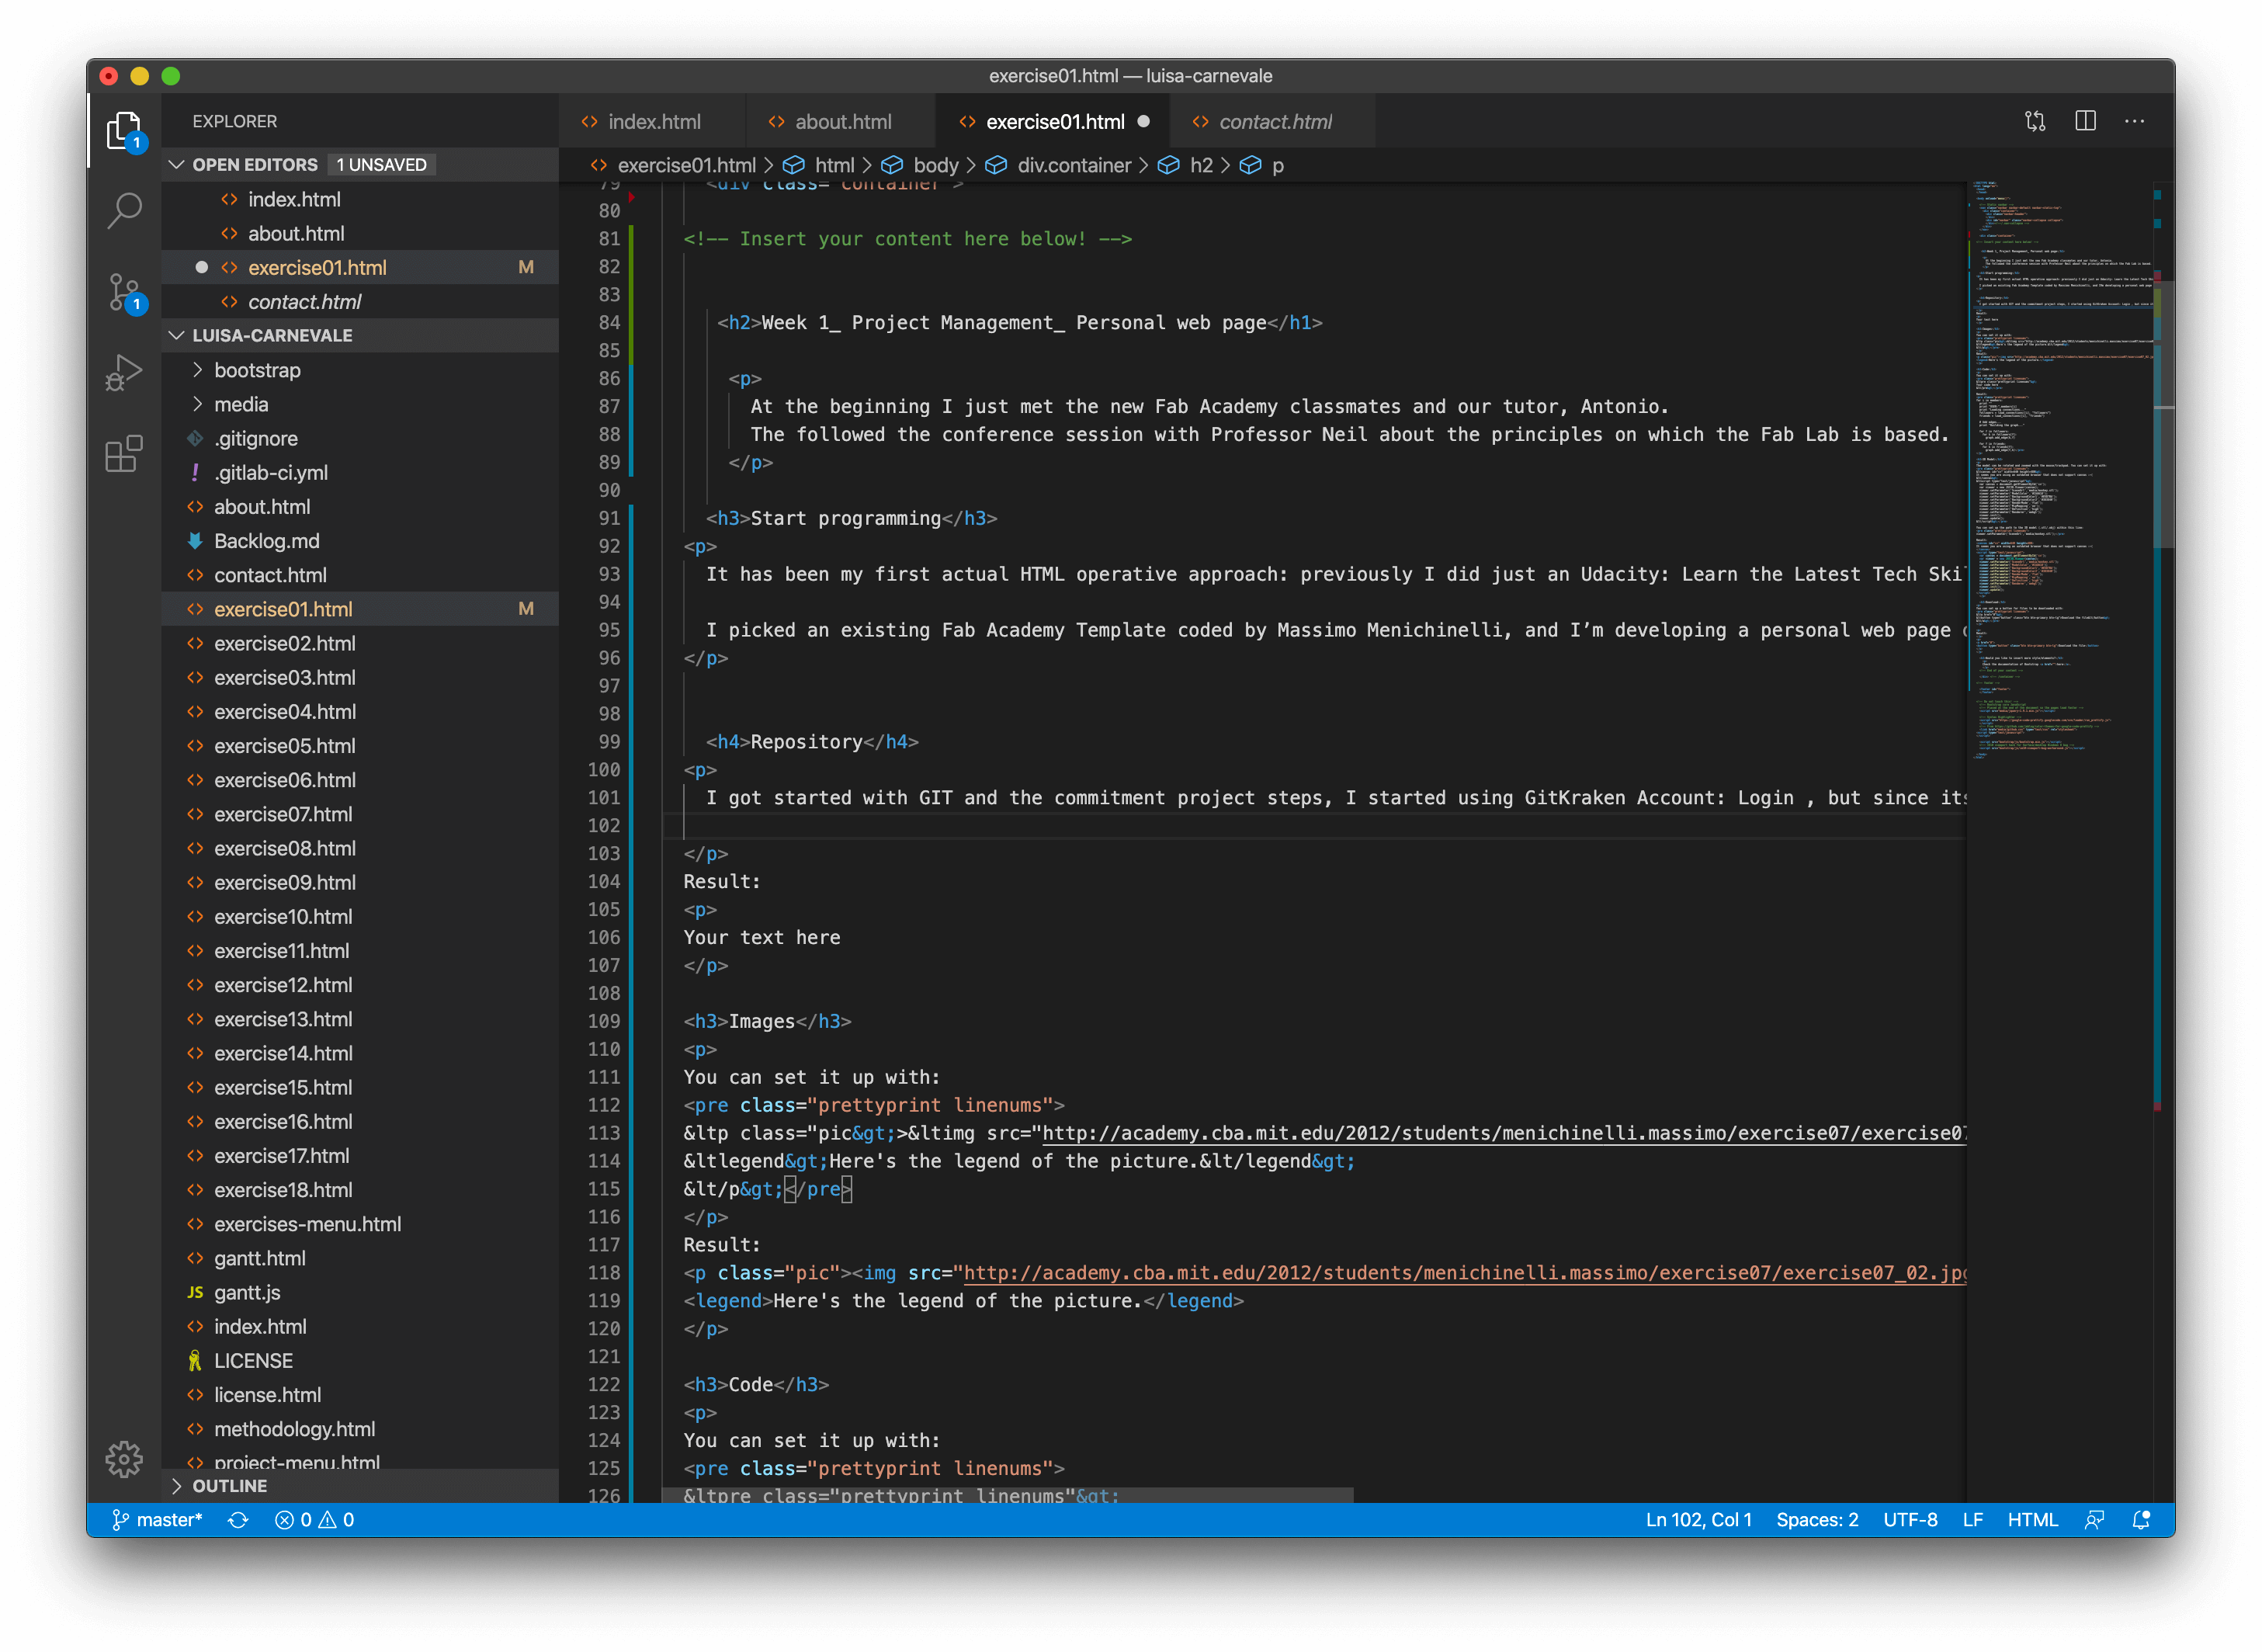The height and width of the screenshot is (1652, 2262).
Task: Open exercise18.html in file tree
Action: (360, 1190)
